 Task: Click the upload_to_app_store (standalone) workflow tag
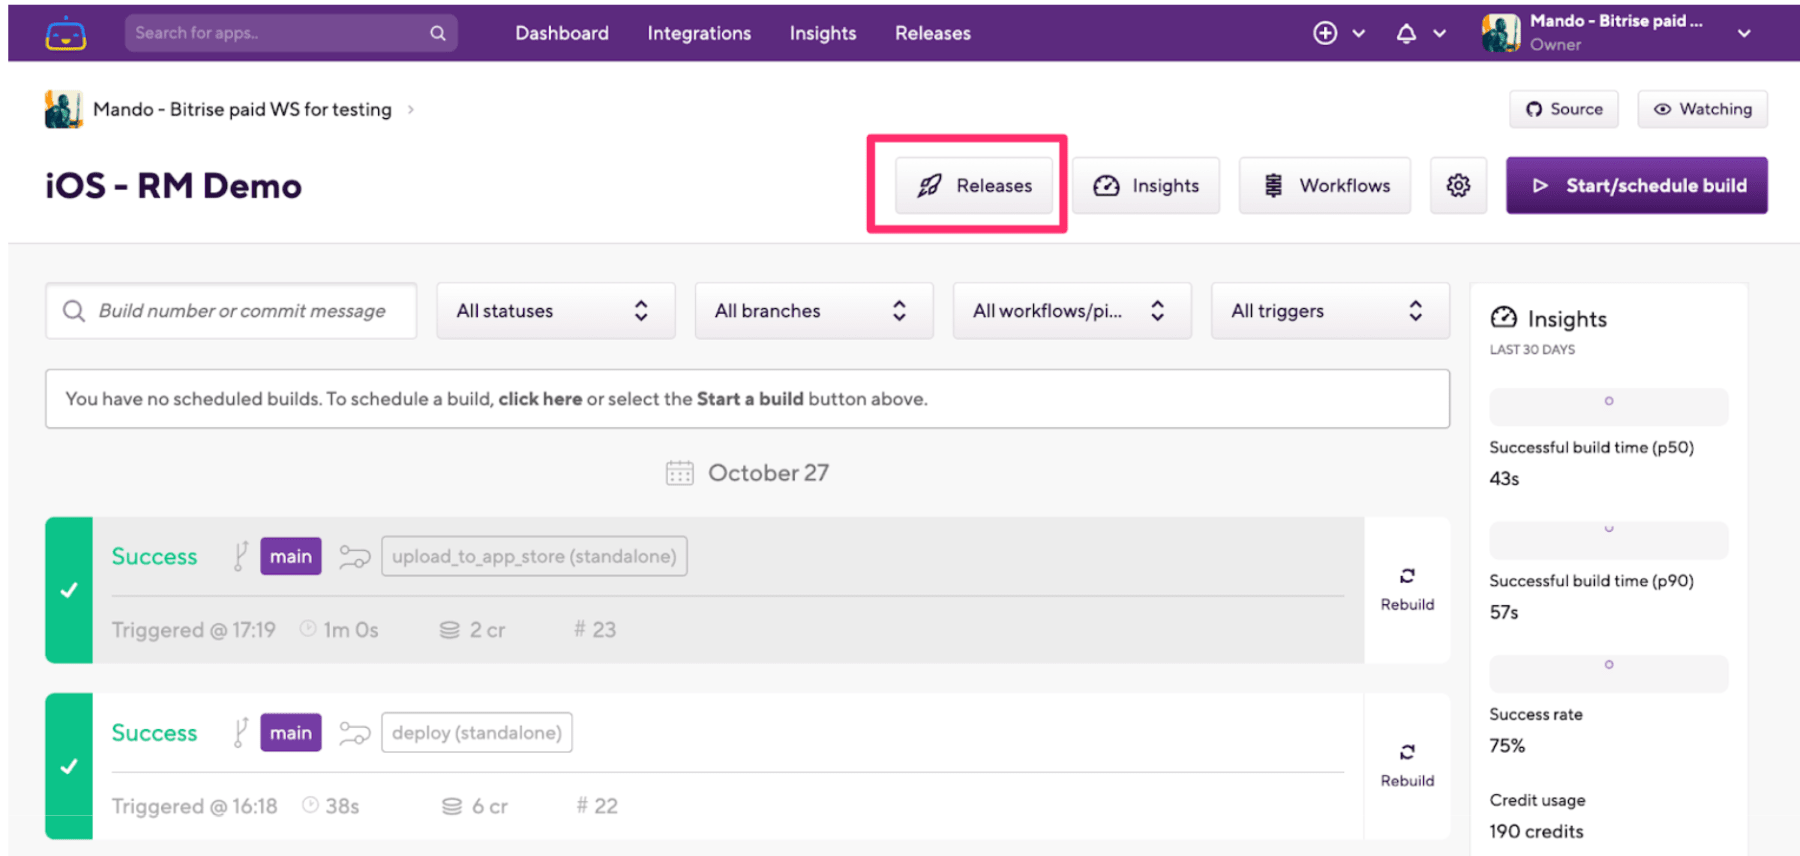pos(534,556)
